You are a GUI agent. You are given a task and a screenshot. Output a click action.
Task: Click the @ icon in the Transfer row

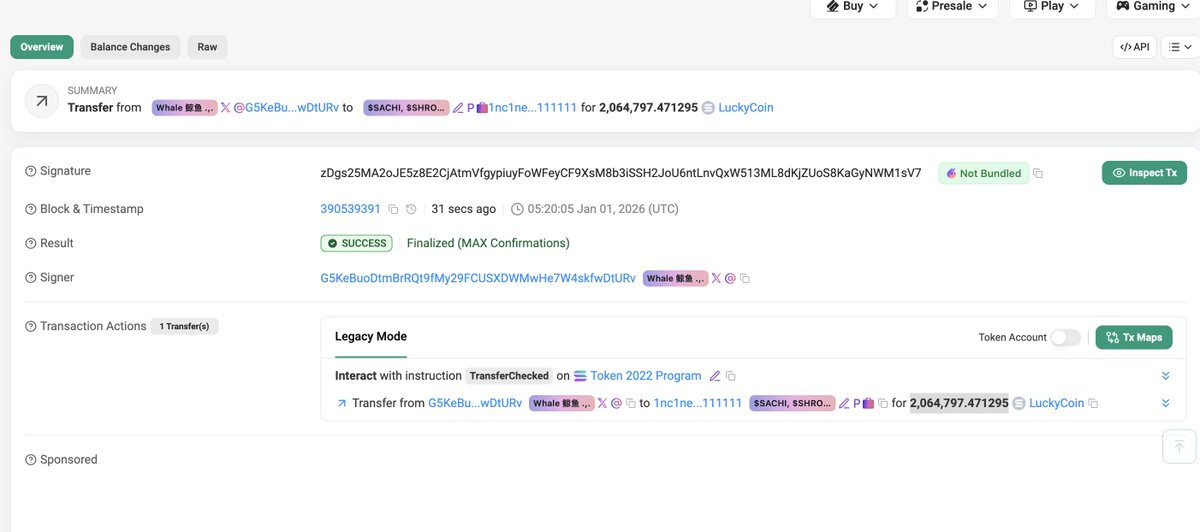616,403
